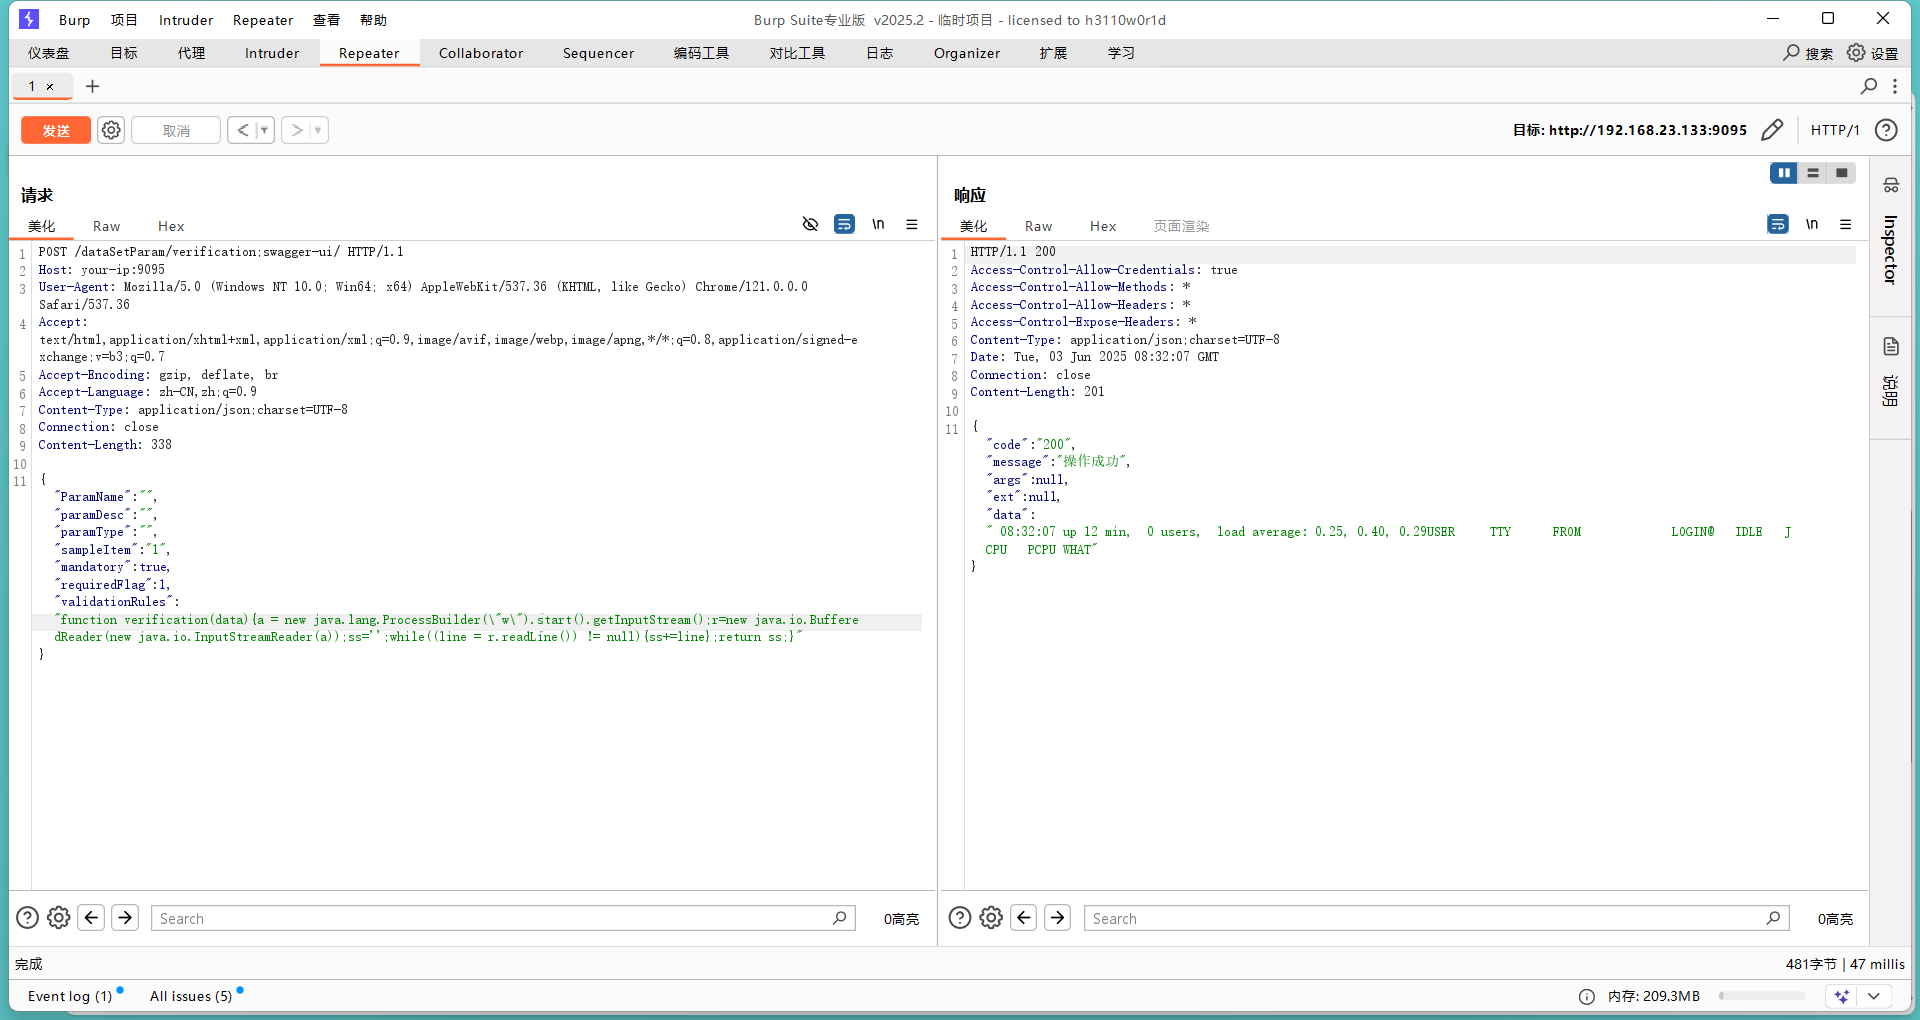Screen dimensions: 1920x1020
Task: Toggle hide non-printable eye icon in request
Action: click(x=811, y=224)
